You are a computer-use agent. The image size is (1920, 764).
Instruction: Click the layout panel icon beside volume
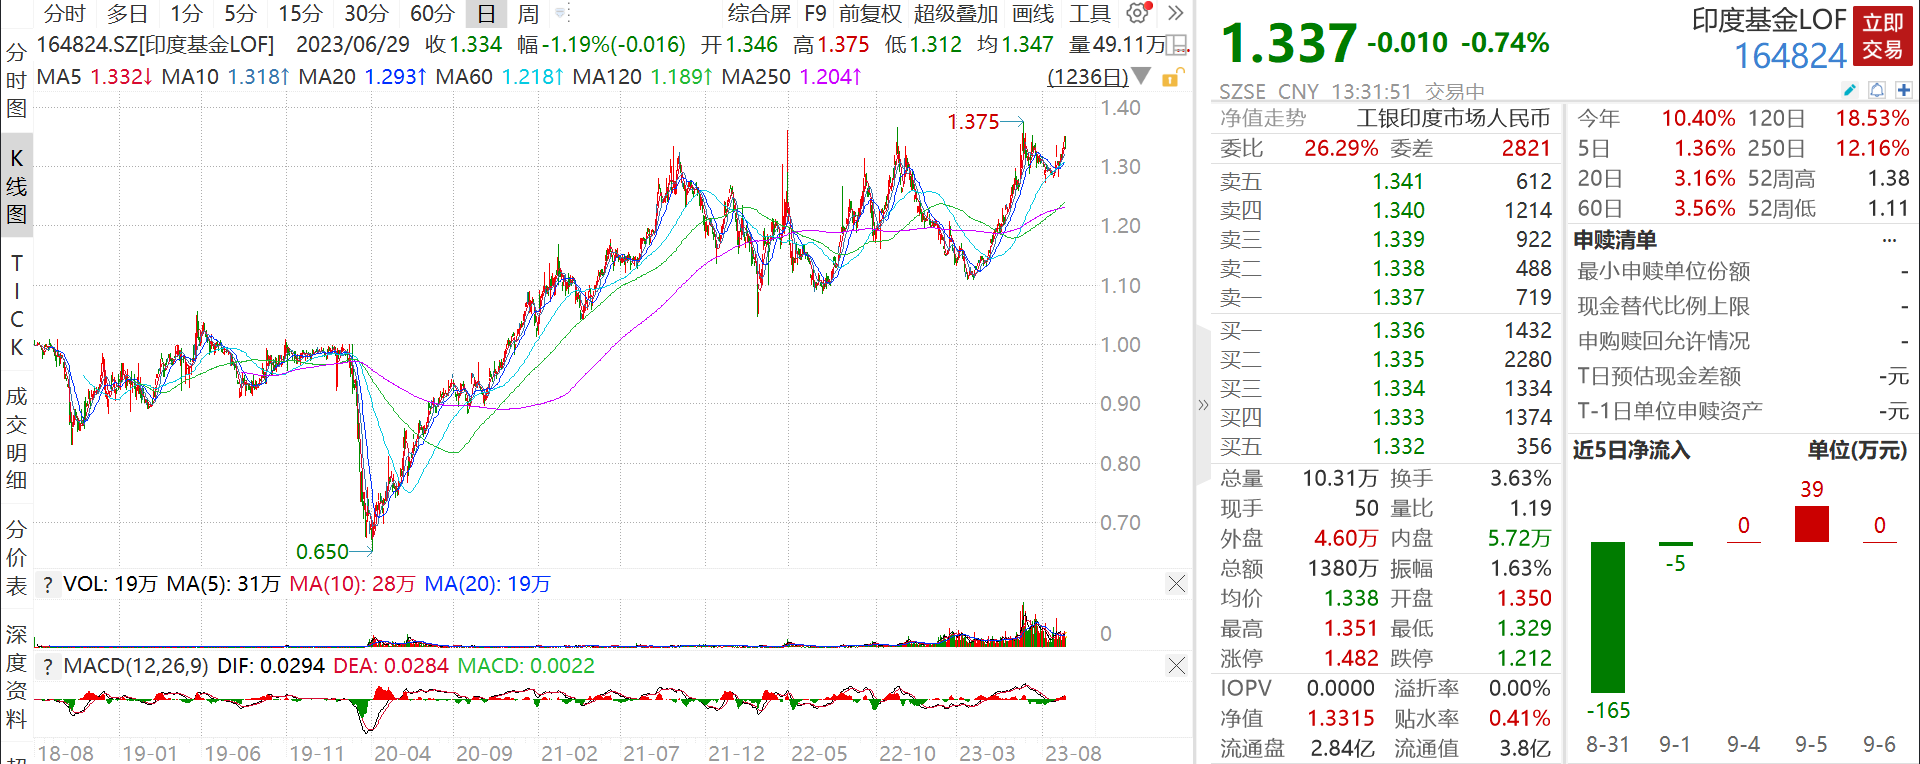pyautogui.click(x=1179, y=45)
